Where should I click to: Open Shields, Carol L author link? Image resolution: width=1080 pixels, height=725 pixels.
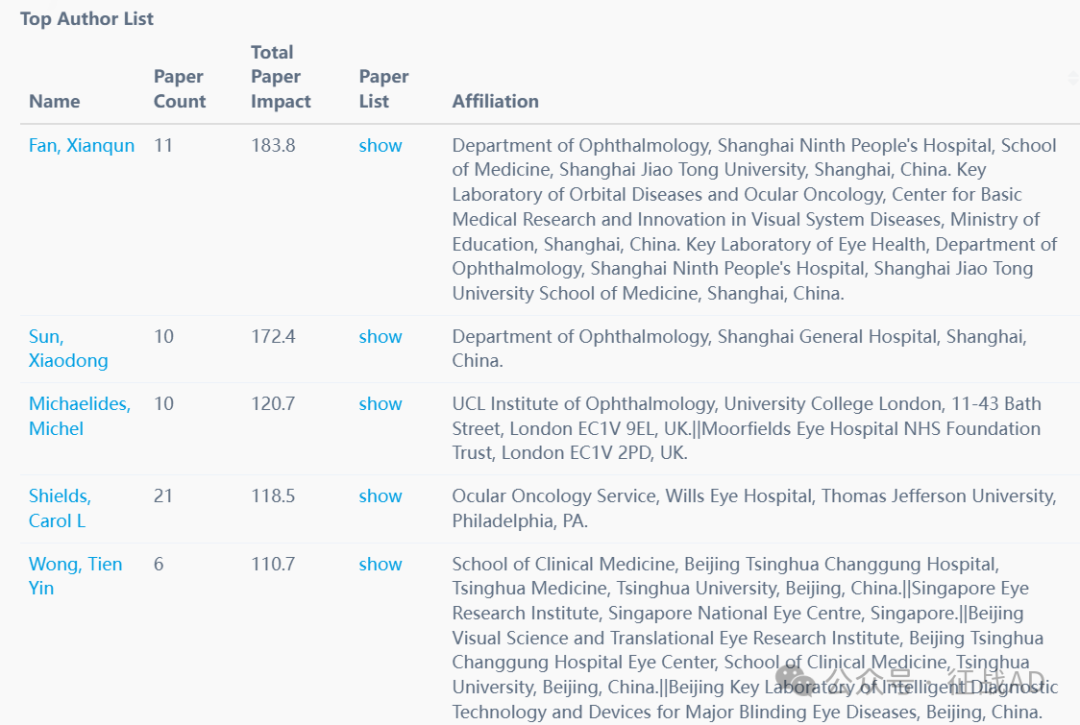tap(59, 508)
